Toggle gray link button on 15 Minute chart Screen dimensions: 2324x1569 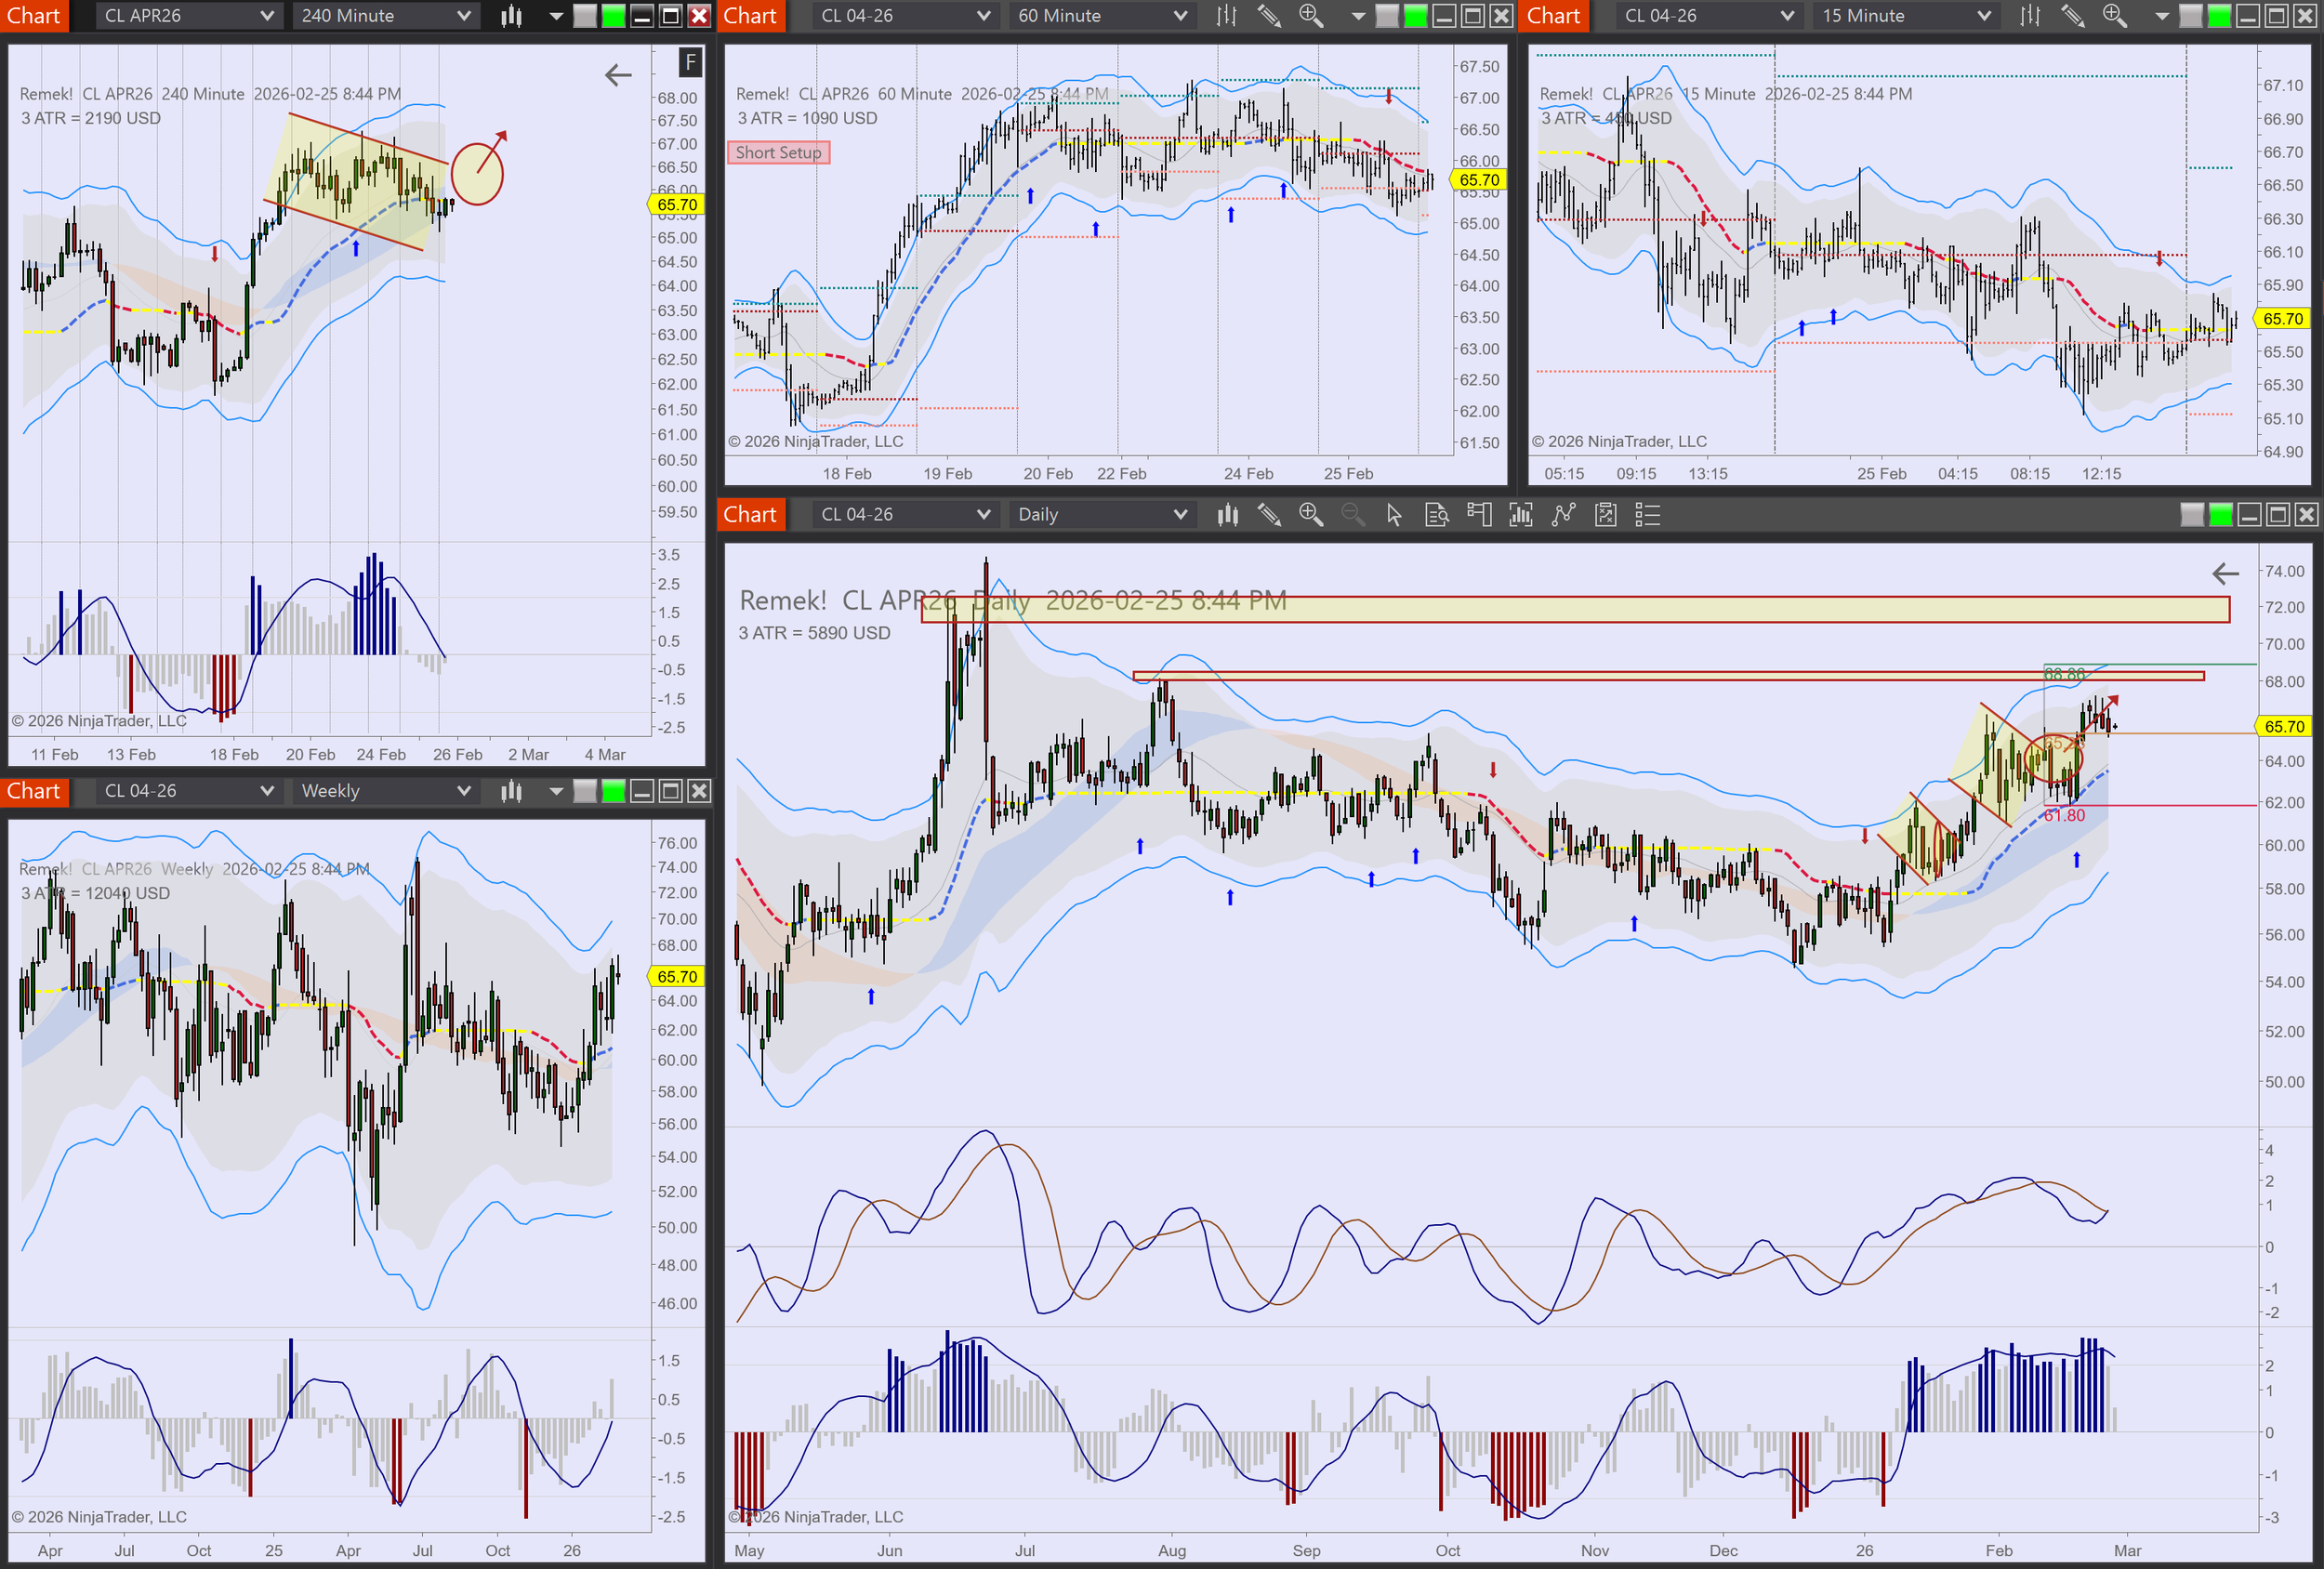(x=2190, y=16)
